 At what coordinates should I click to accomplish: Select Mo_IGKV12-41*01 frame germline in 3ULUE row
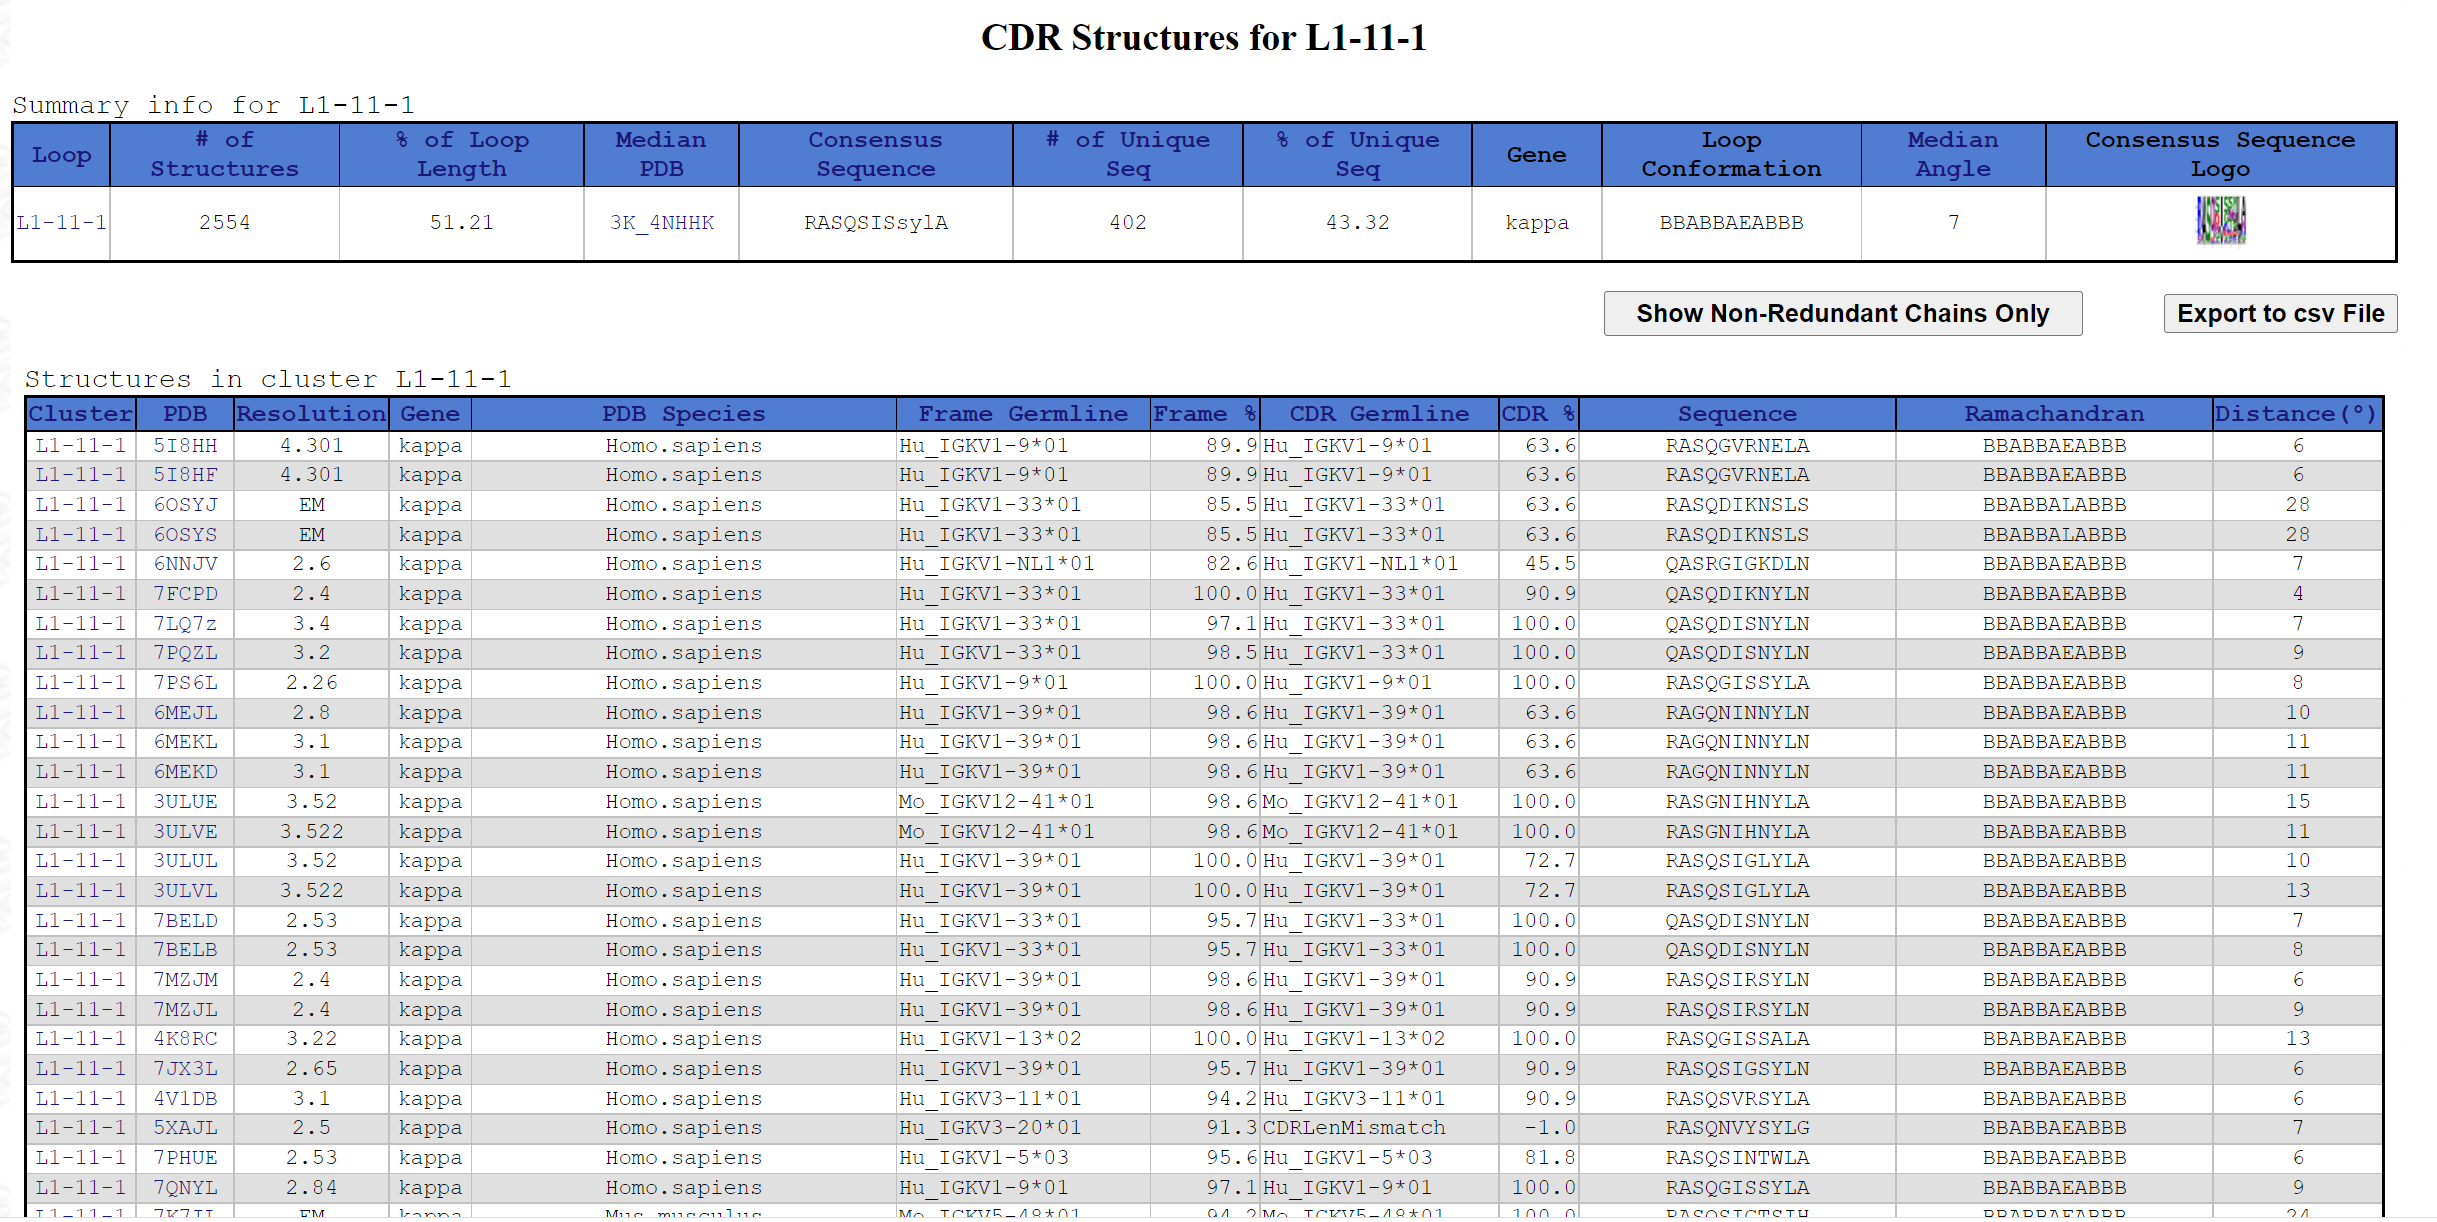tap(996, 802)
